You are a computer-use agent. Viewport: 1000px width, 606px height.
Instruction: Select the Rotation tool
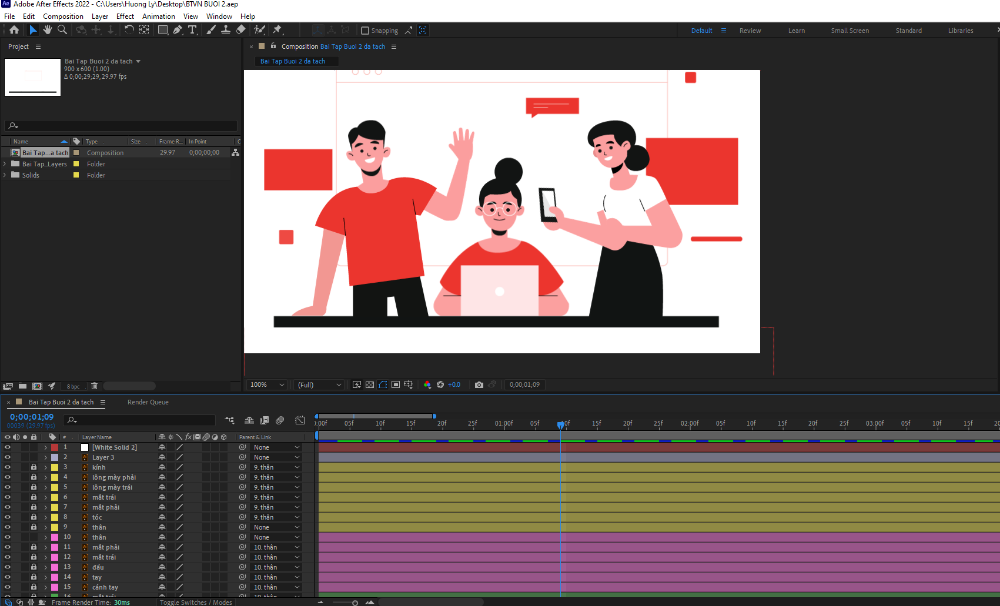tap(129, 30)
